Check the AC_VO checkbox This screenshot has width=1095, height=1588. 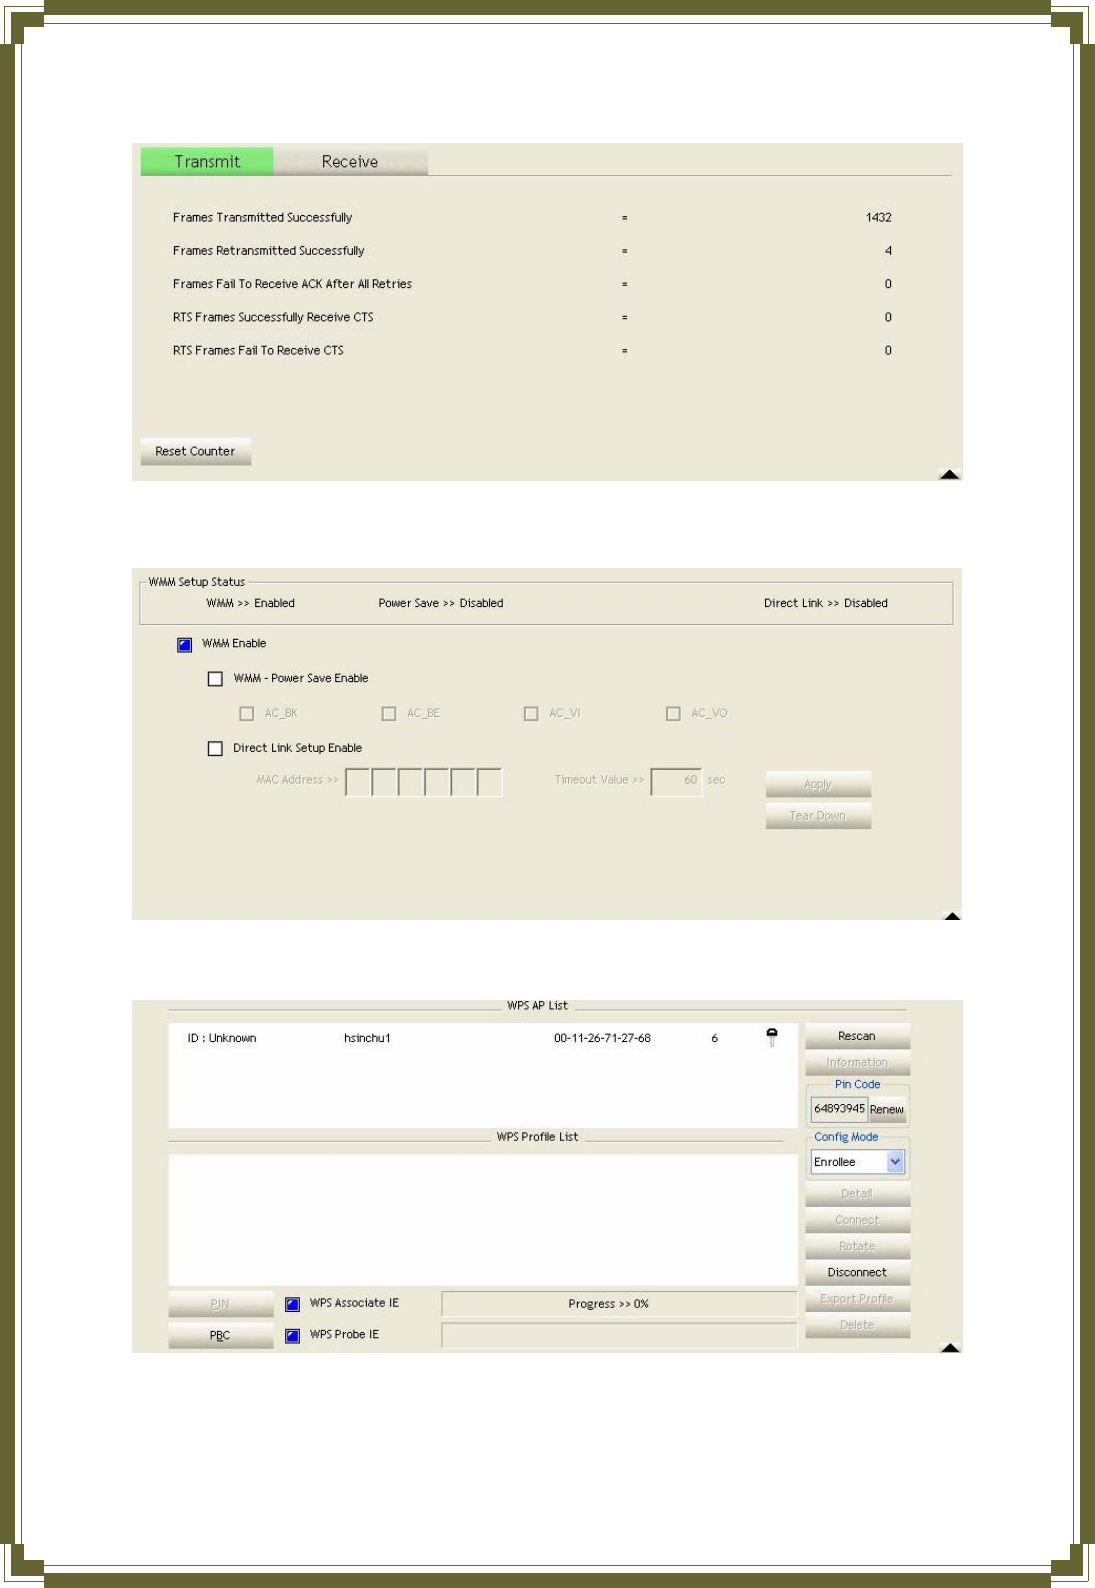pos(673,713)
